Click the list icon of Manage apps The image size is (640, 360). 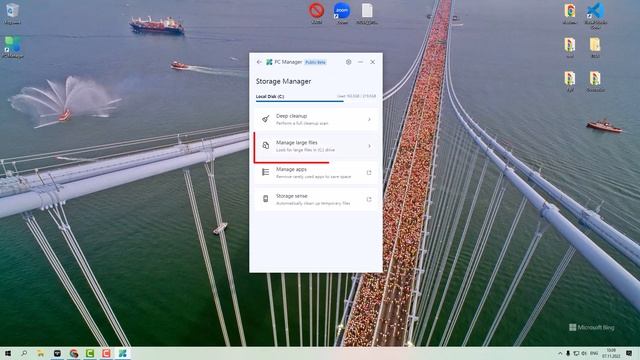pyautogui.click(x=266, y=172)
